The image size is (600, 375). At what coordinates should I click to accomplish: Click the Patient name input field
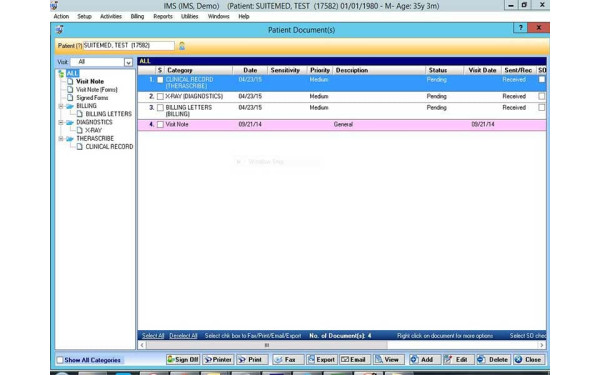coord(129,46)
